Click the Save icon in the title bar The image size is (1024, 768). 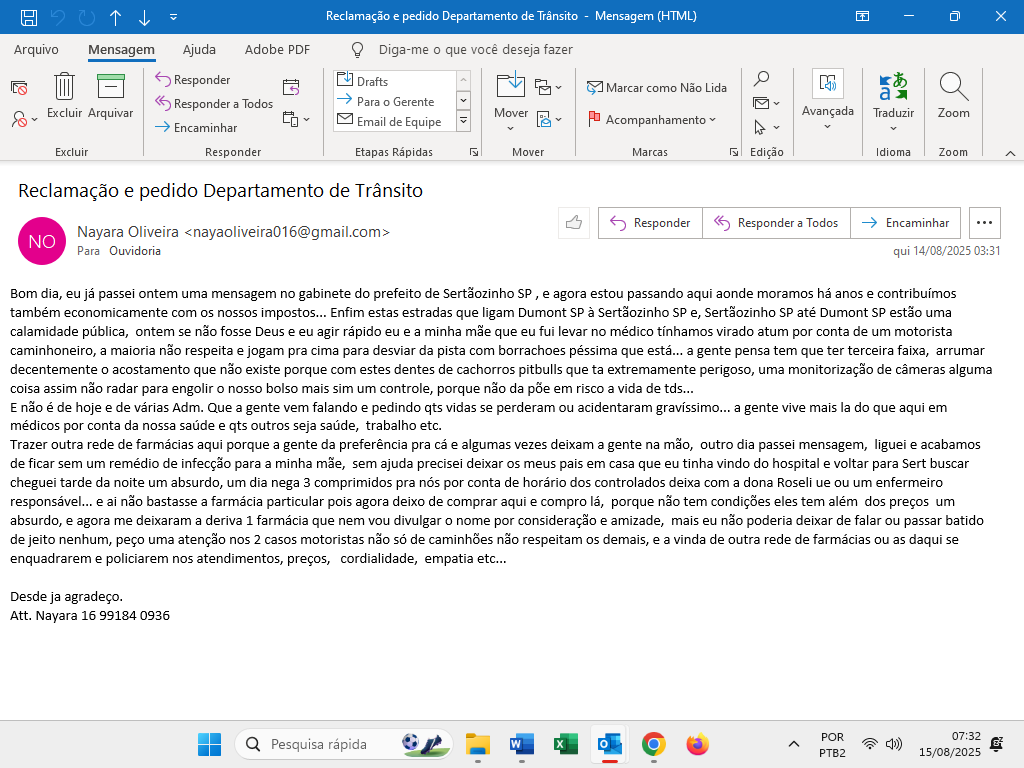[x=29, y=17]
